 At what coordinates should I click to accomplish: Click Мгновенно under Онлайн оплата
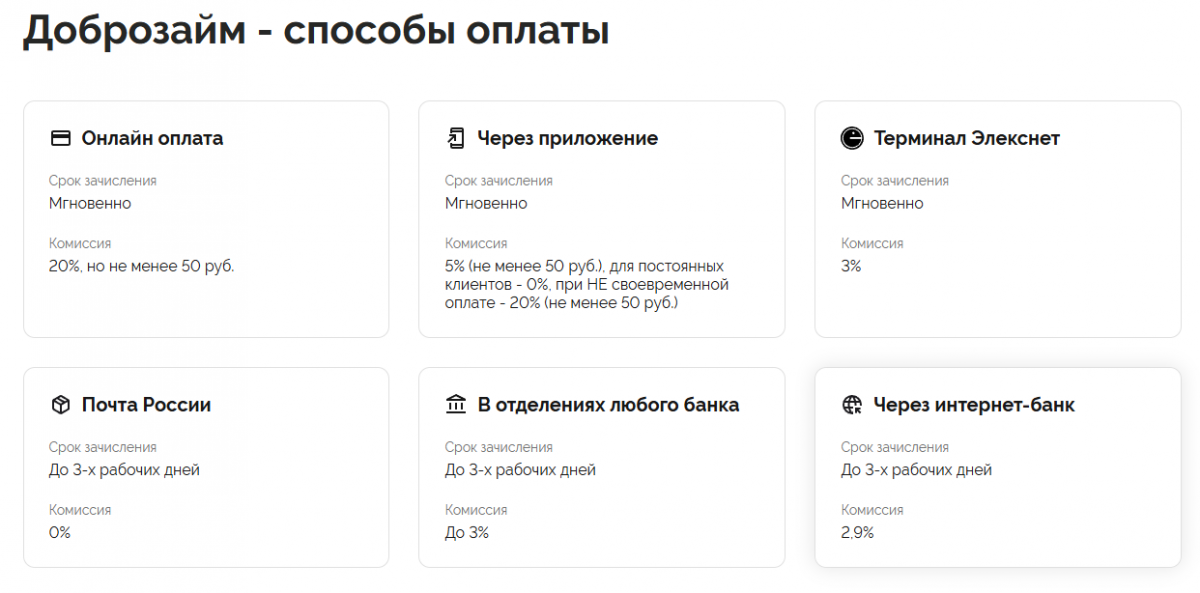(x=90, y=203)
